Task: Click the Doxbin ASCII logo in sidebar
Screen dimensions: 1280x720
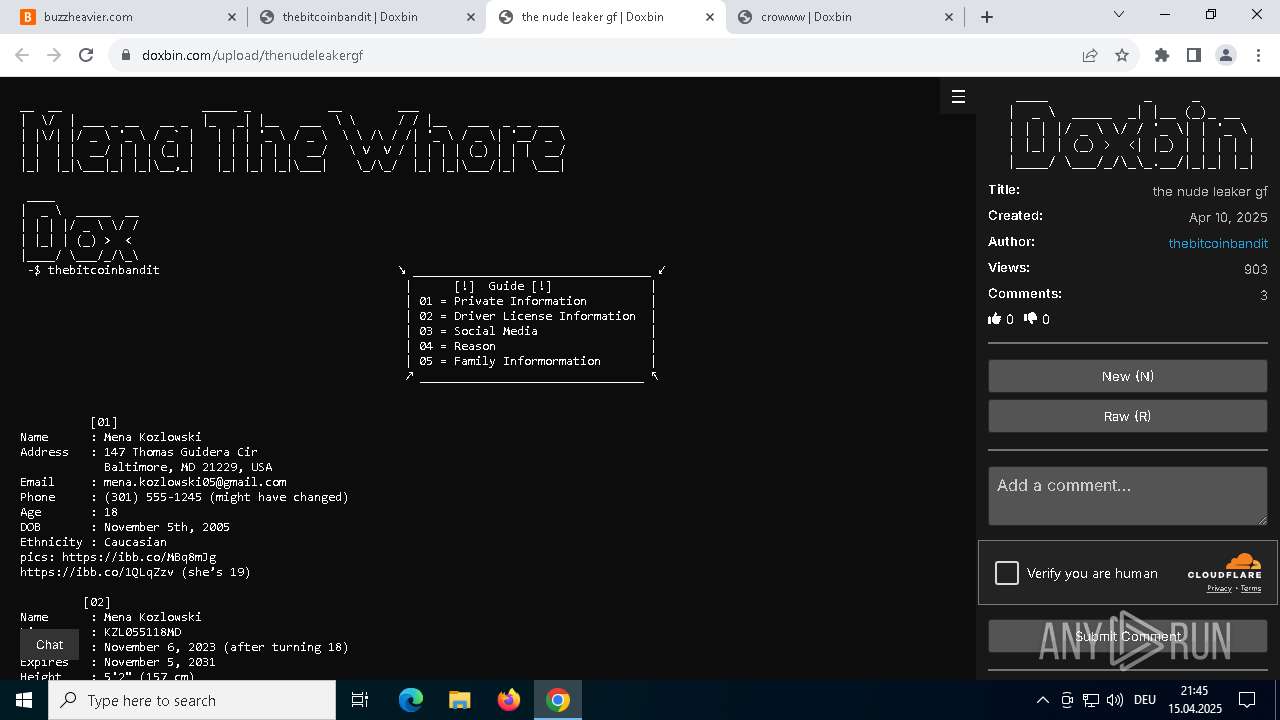Action: click(1130, 133)
